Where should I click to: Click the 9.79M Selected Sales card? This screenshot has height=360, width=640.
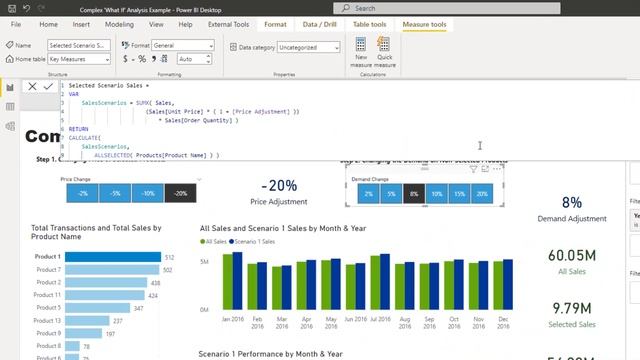(x=572, y=314)
